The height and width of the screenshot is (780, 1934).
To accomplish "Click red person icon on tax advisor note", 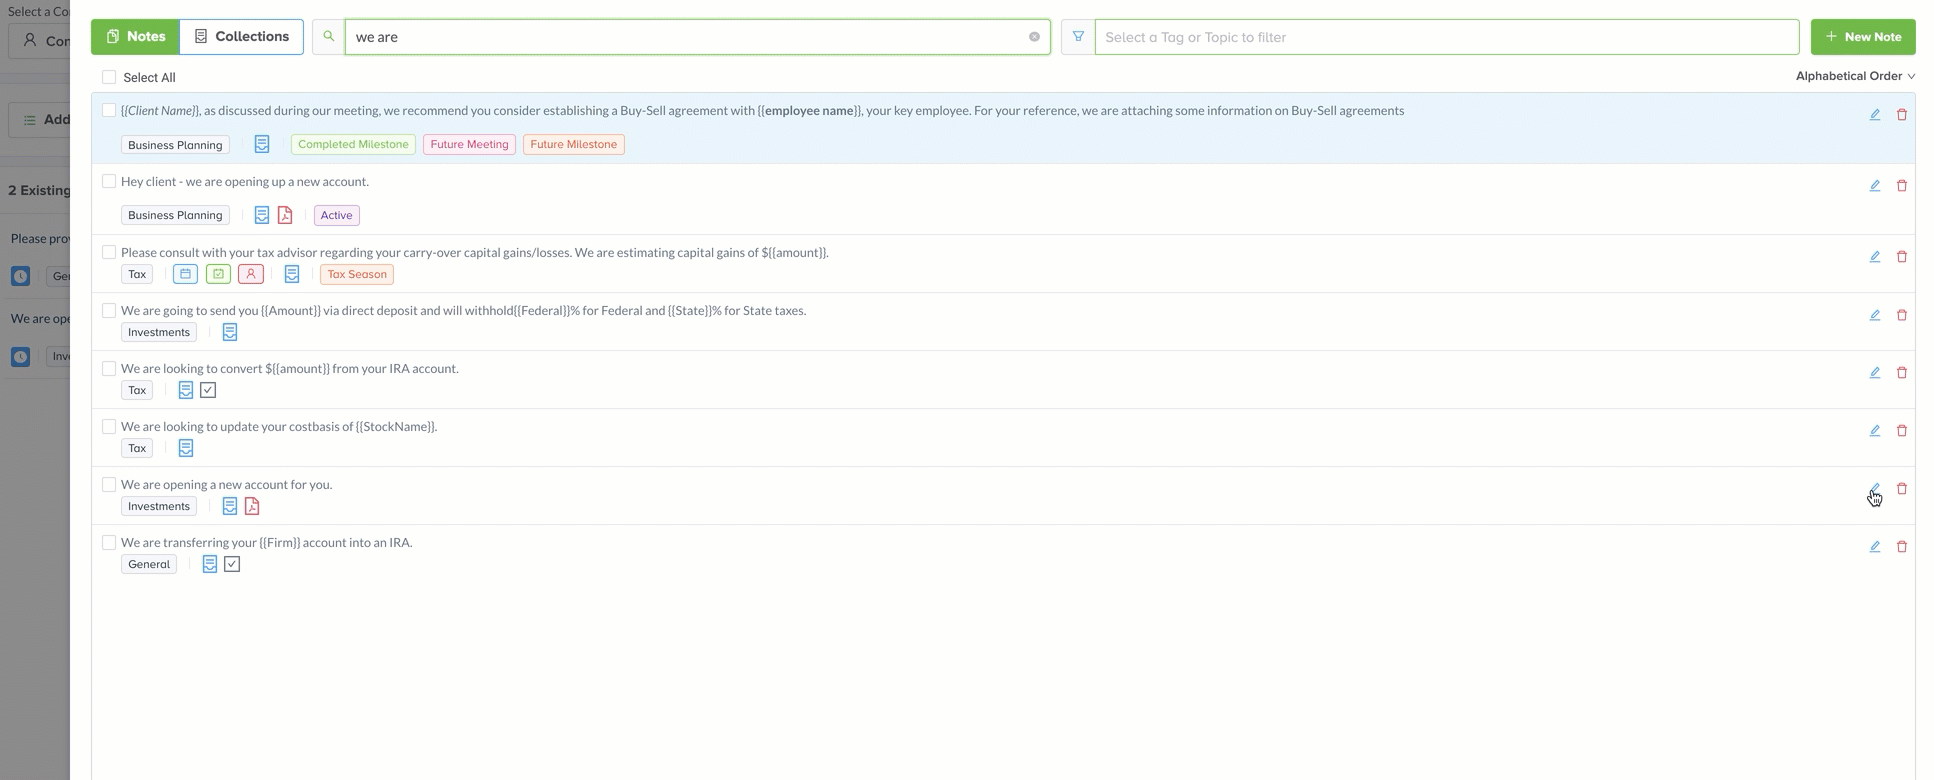I will pyautogui.click(x=251, y=274).
